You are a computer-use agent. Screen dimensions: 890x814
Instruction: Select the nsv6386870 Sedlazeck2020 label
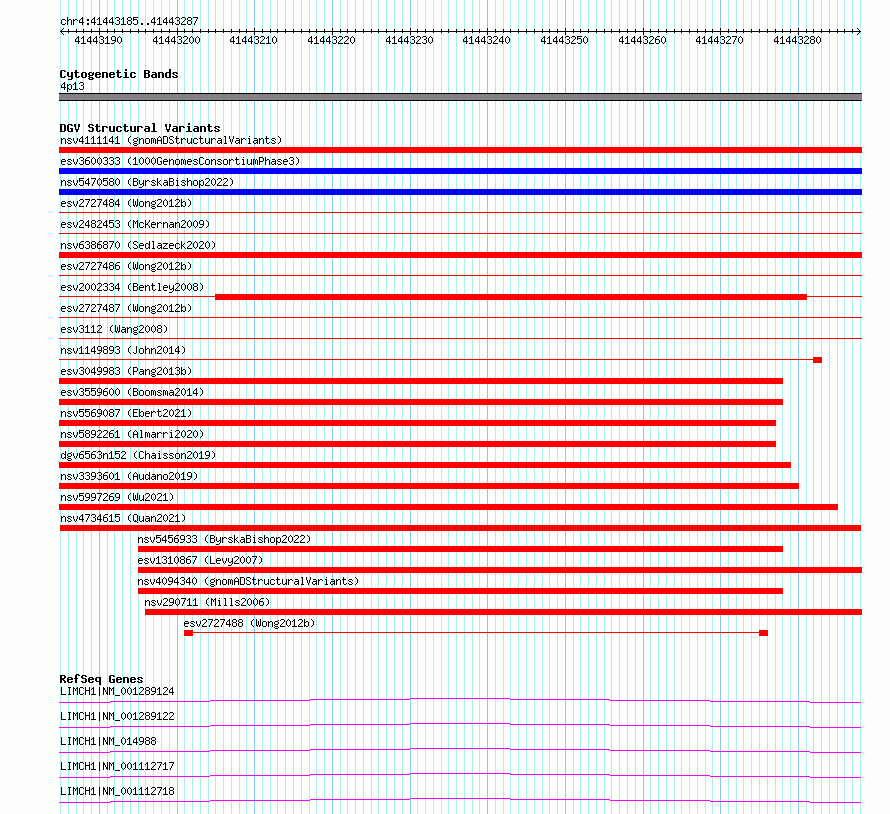[x=138, y=245]
